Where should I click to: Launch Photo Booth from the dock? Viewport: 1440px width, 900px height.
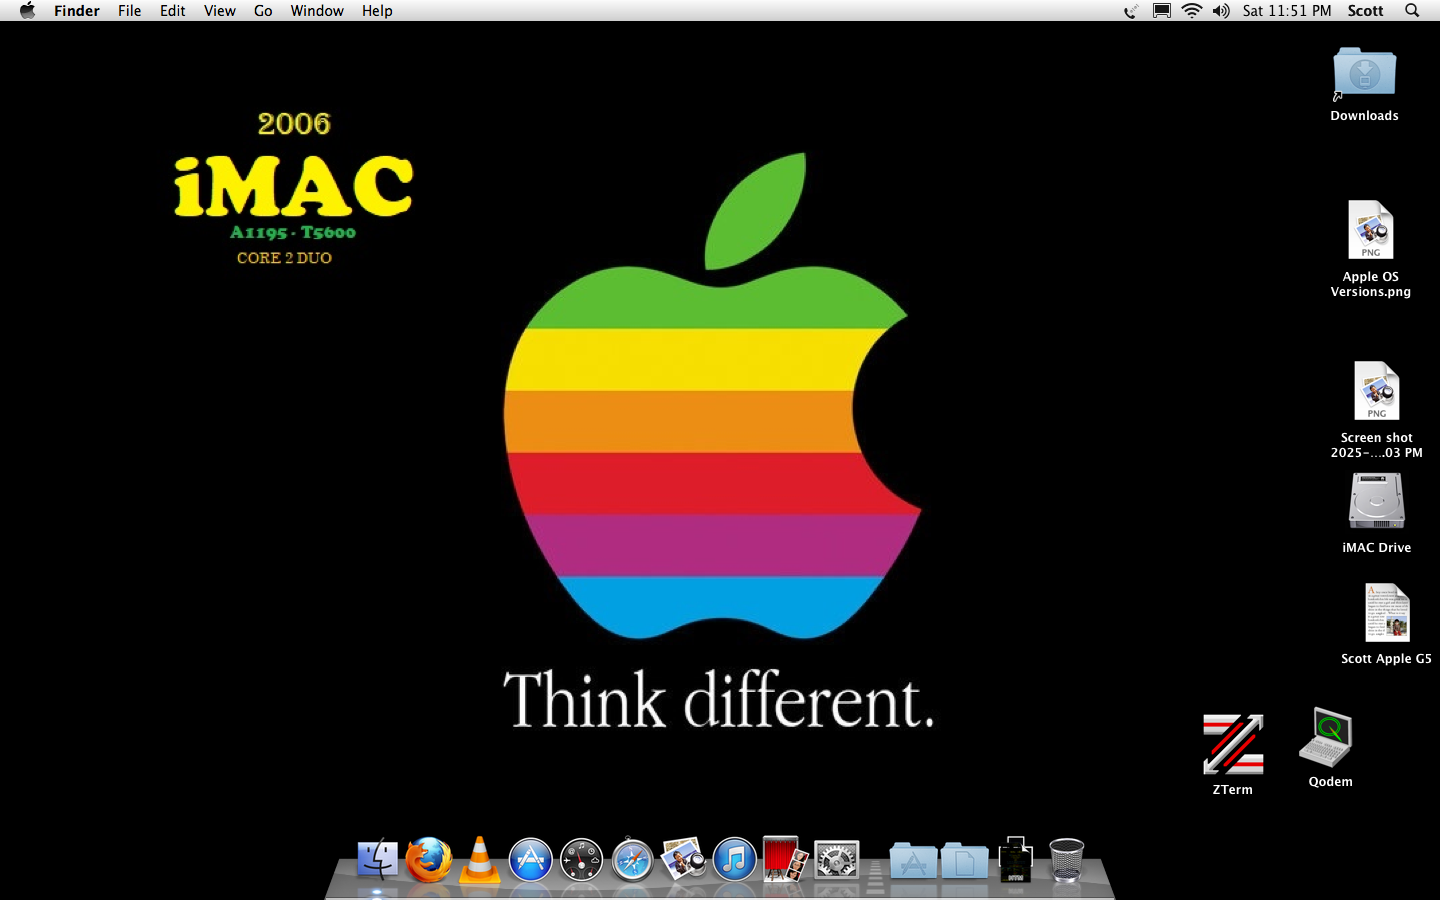[x=785, y=860]
